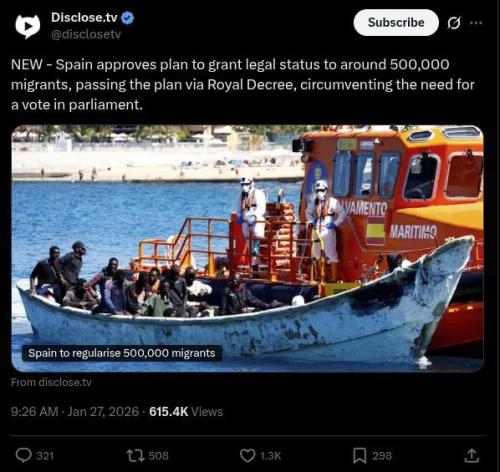View the 615.4K Views analytics
Screen dimensions: 500x472
point(186,412)
